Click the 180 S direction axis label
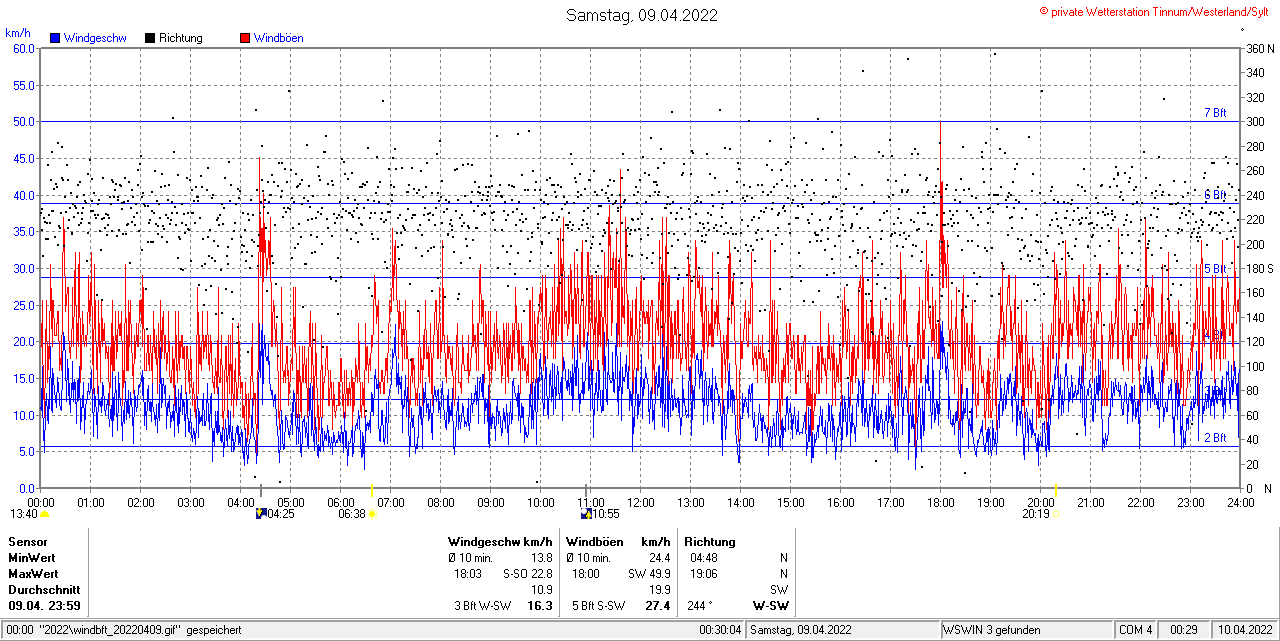 coord(1258,268)
